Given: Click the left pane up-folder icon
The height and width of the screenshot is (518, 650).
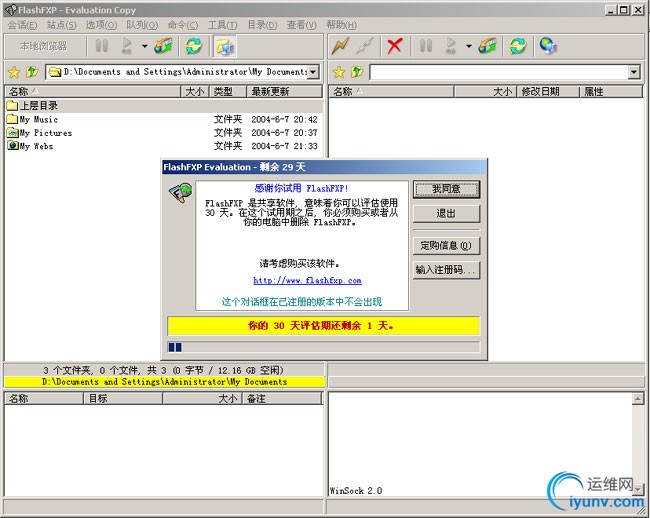Looking at the screenshot, I should pyautogui.click(x=32, y=72).
